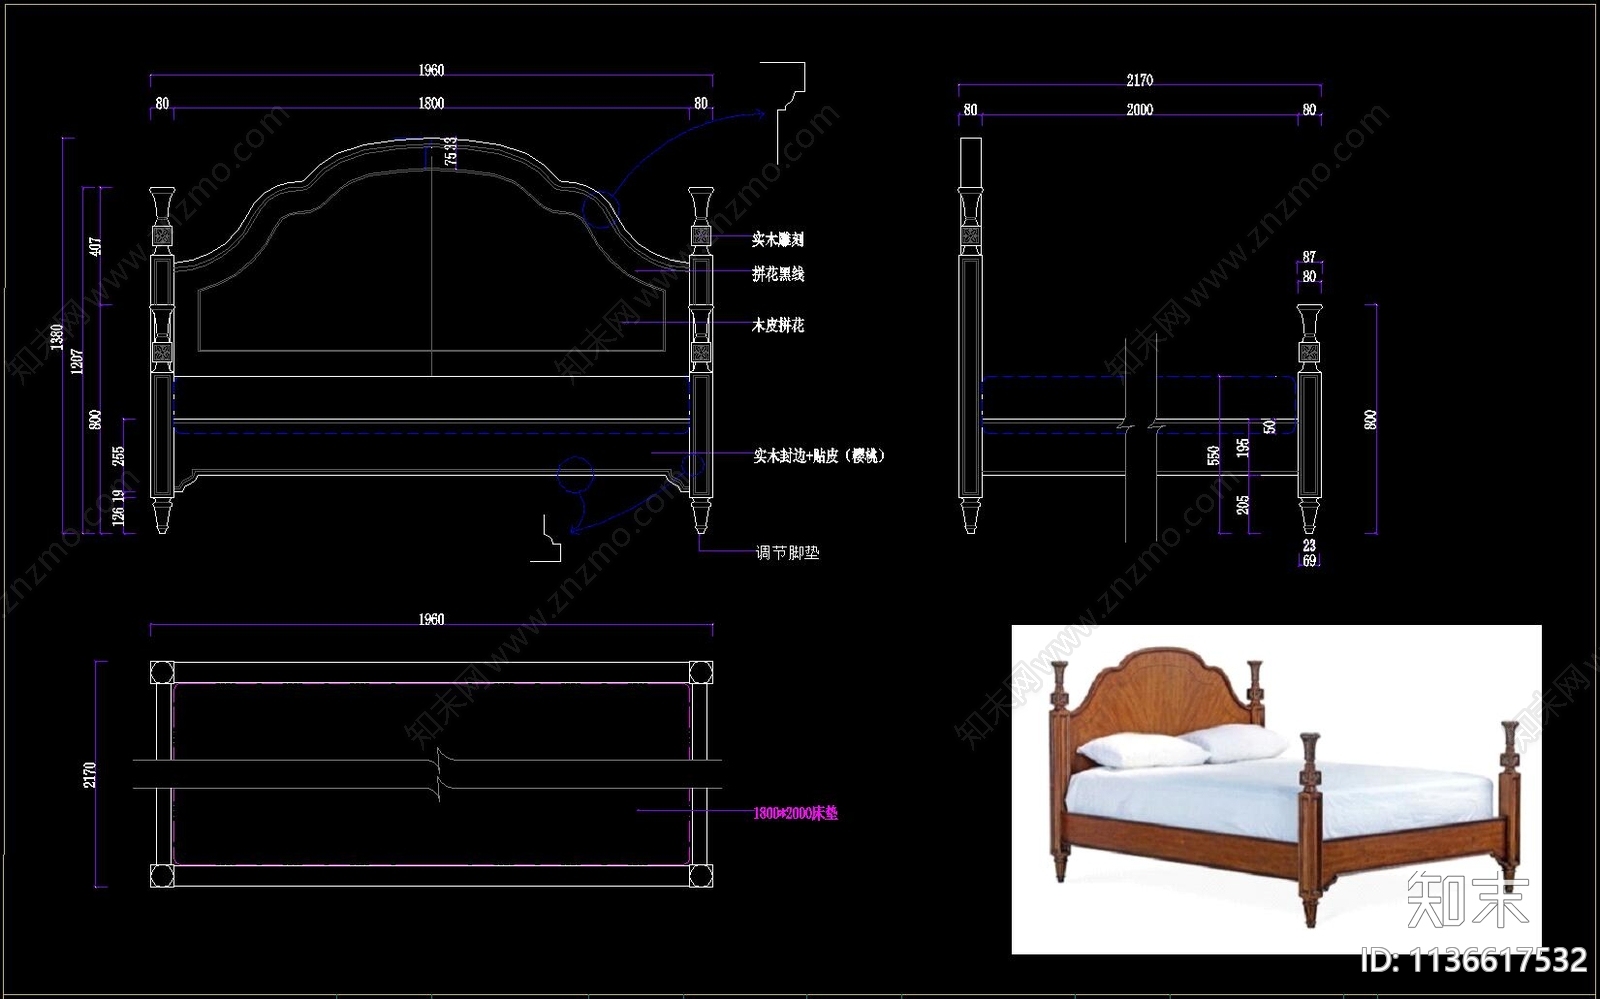
Task: Click the cornice molding profile detail sketch
Action: tap(786, 91)
